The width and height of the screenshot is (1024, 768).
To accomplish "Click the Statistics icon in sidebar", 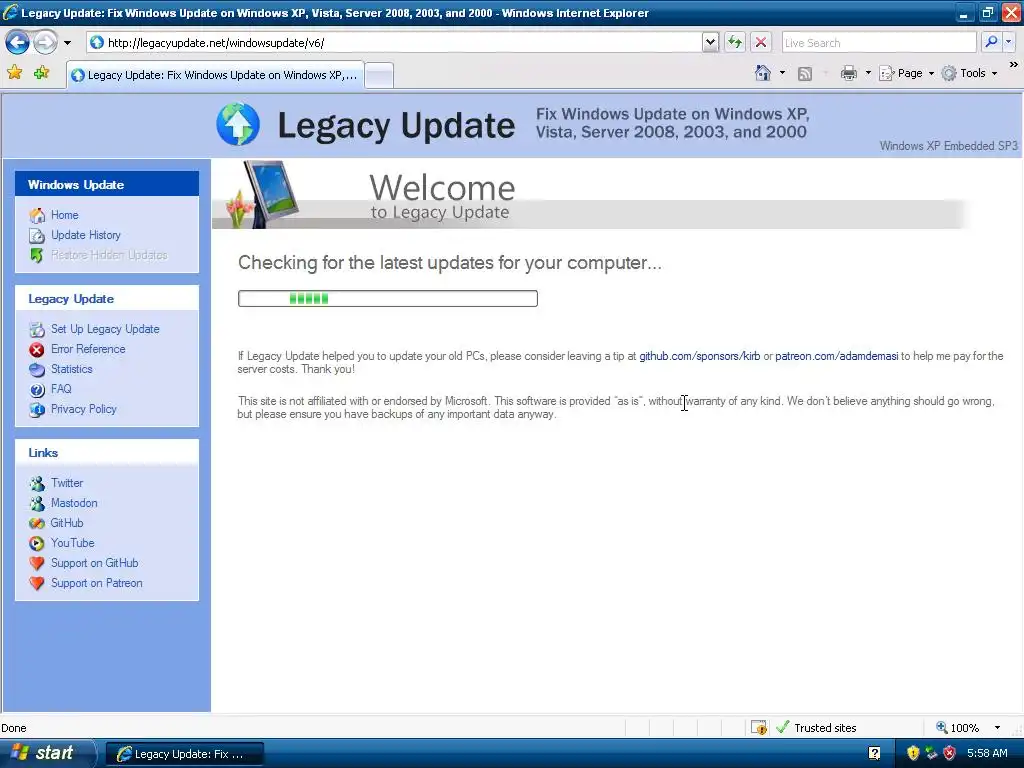I will (x=37, y=370).
